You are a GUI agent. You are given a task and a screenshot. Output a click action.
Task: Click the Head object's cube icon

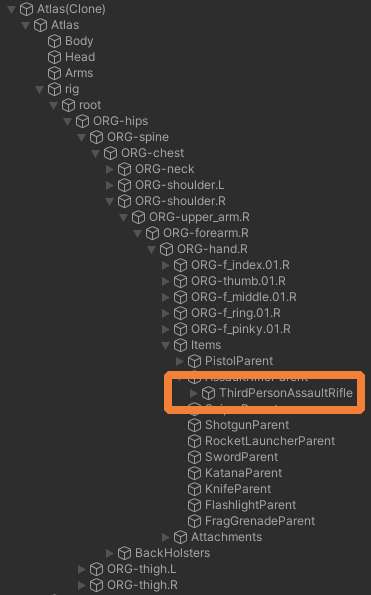click(x=54, y=57)
